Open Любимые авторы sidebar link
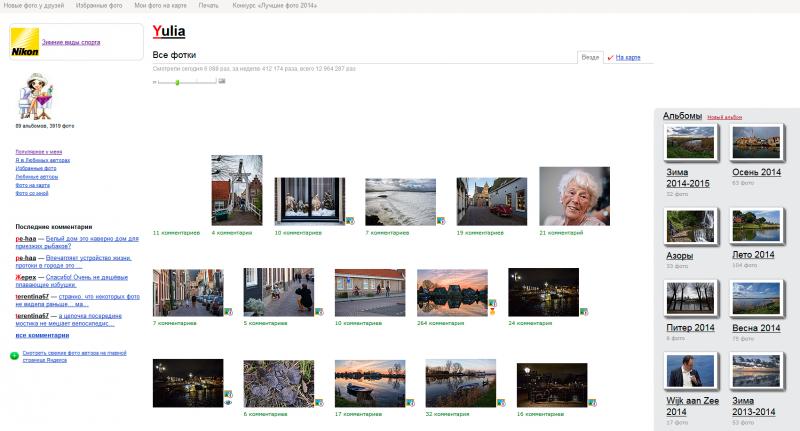The height and width of the screenshot is (431, 800). pyautogui.click(x=37, y=177)
